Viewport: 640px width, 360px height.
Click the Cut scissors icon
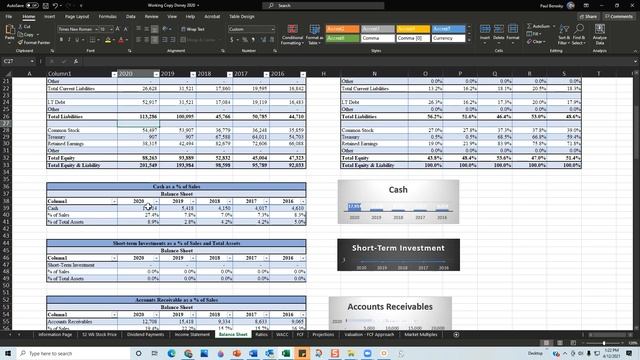pos(20,27)
